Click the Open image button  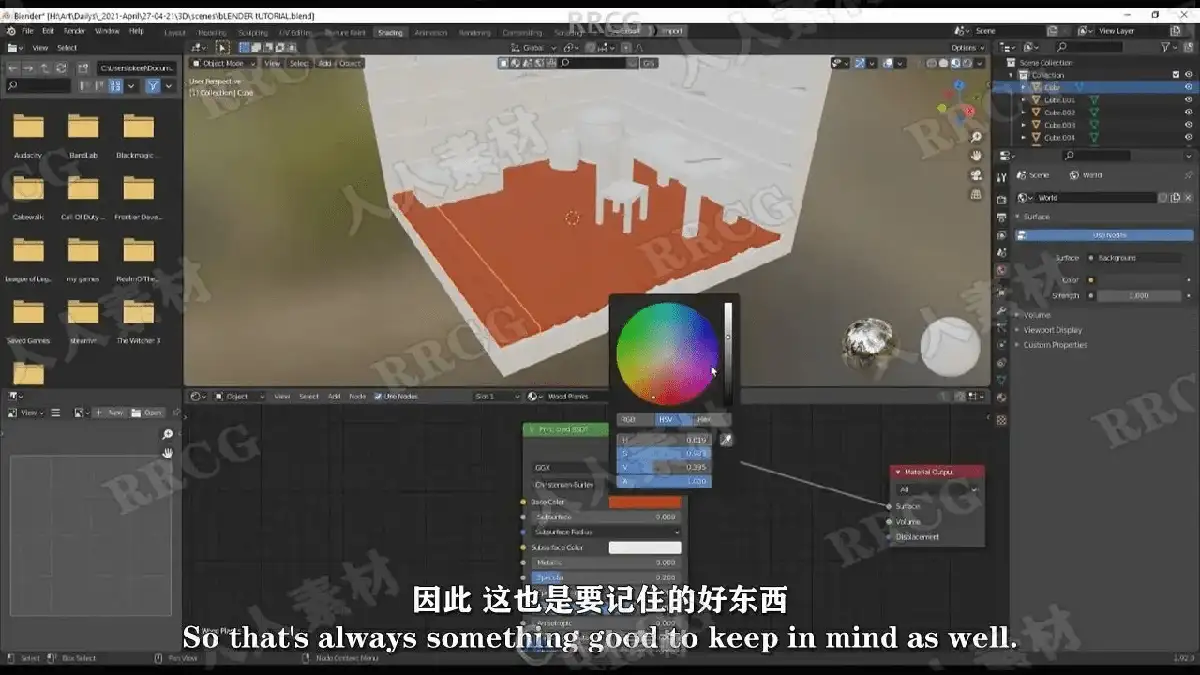[x=148, y=412]
